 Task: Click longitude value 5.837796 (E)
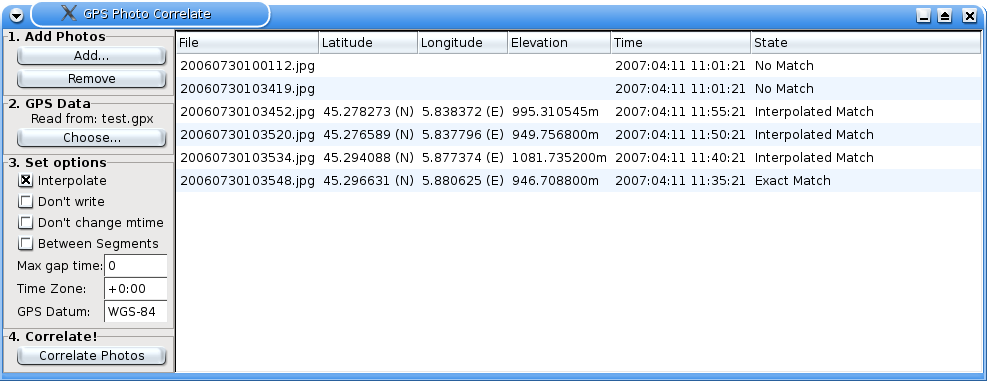[463, 135]
